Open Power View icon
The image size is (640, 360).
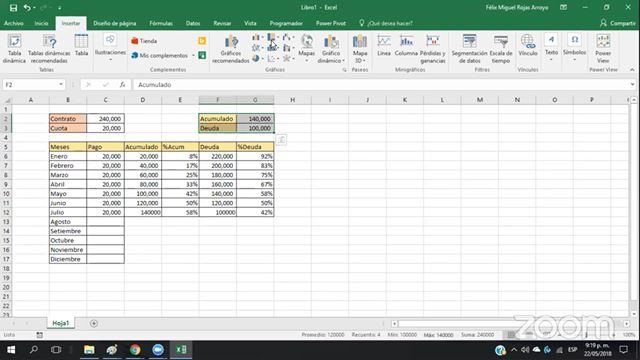[x=603, y=49]
